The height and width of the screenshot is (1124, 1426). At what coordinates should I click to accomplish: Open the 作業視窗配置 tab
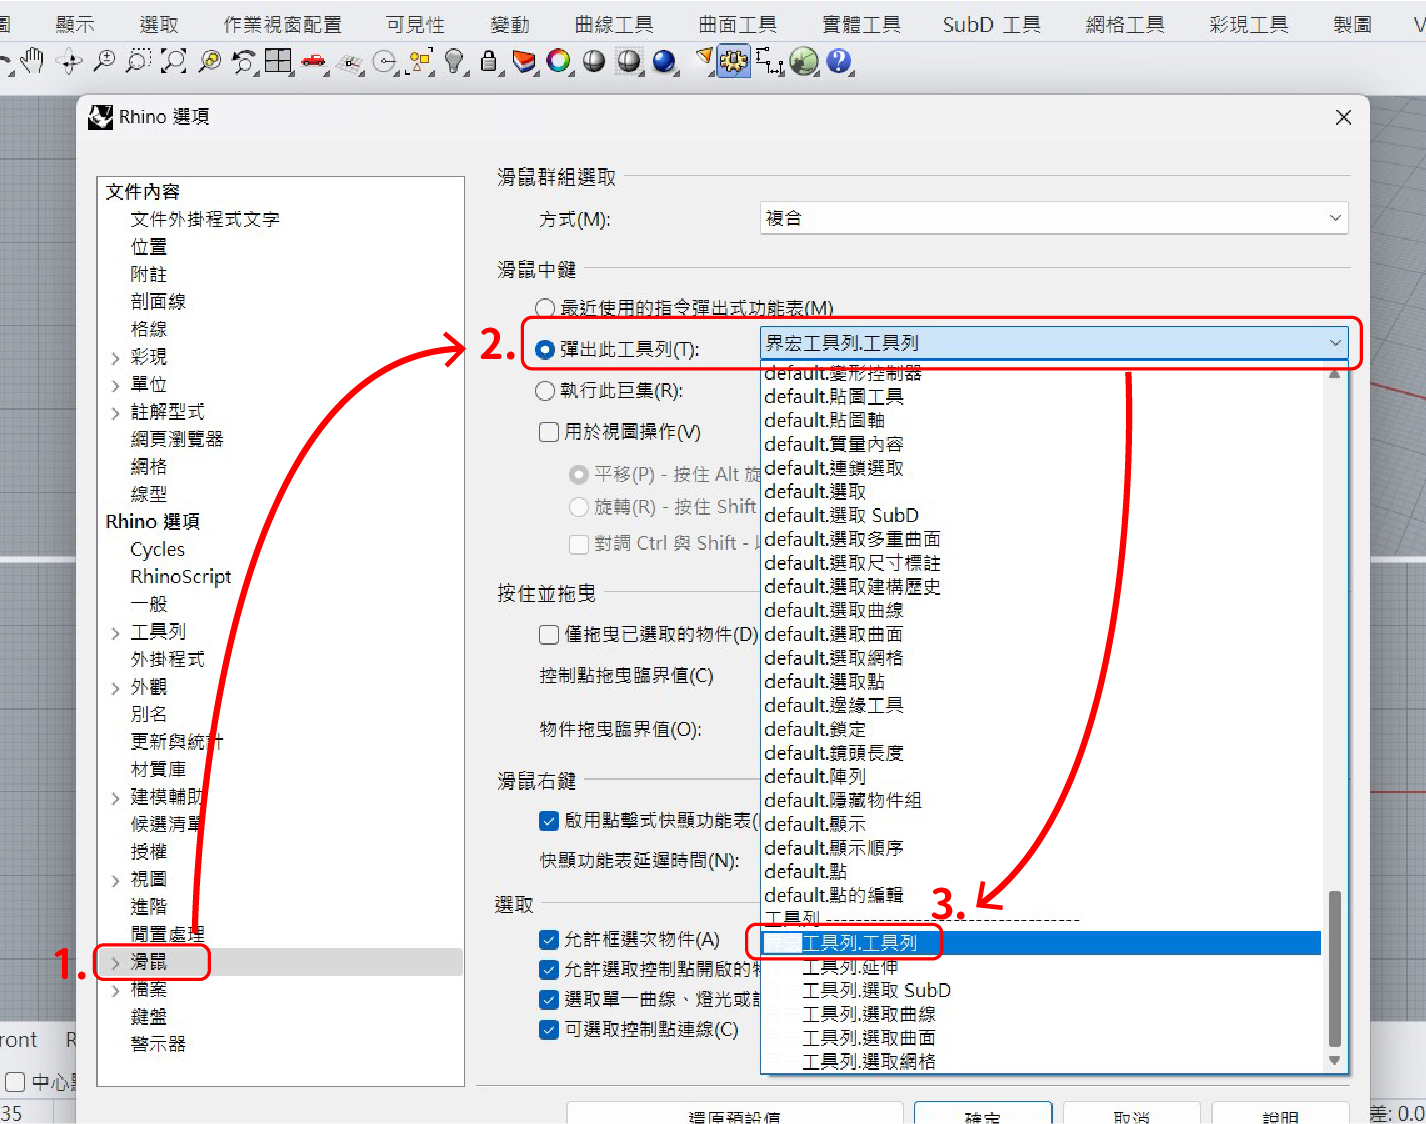282,24
